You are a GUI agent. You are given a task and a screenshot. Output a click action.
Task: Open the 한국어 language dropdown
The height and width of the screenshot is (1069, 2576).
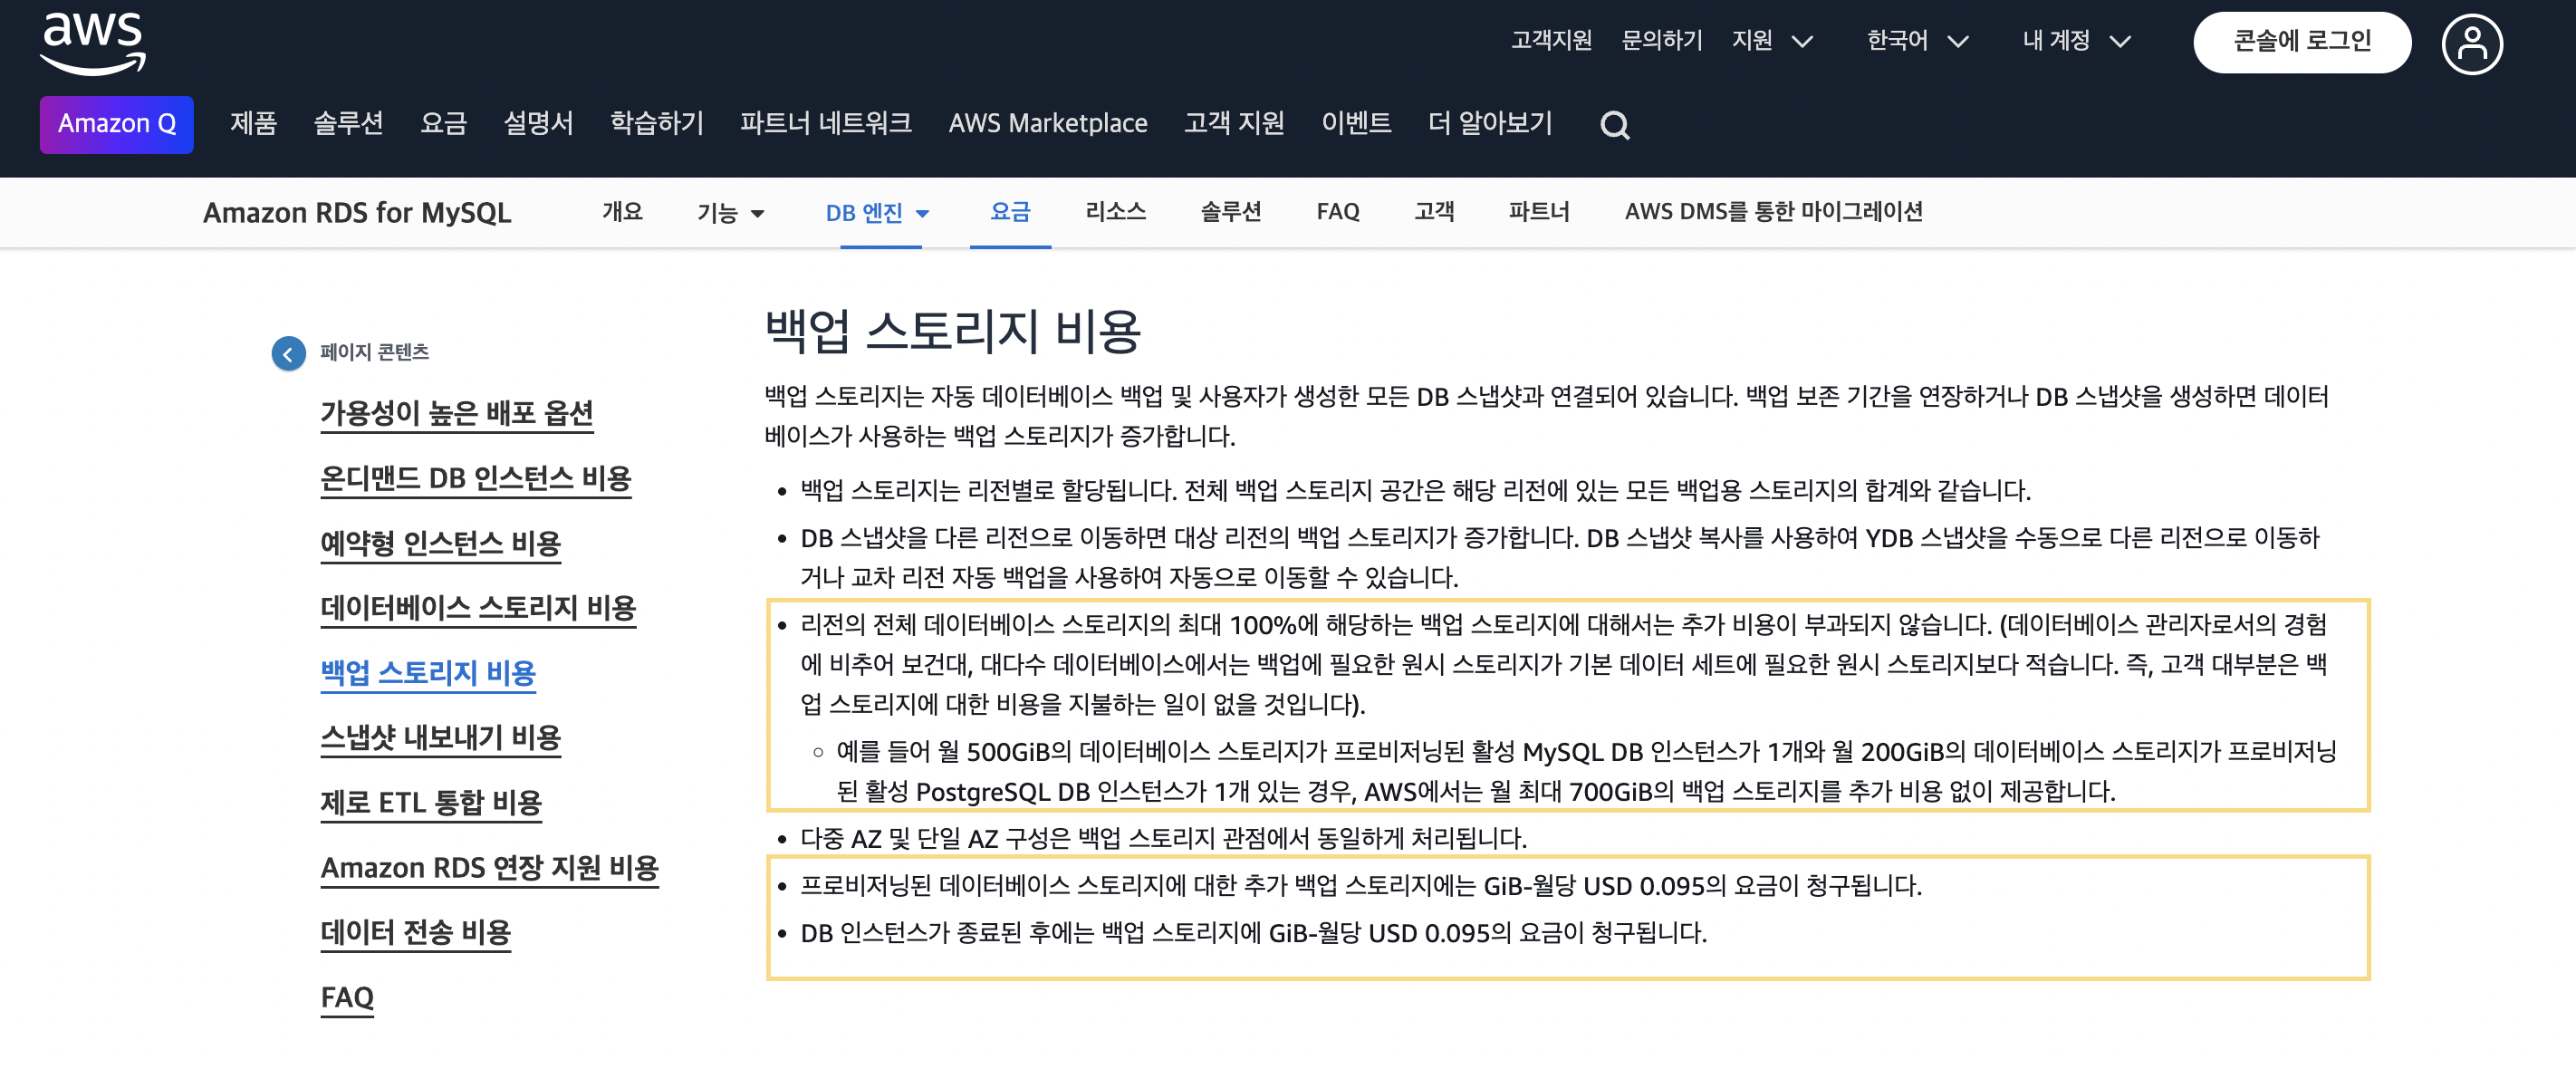click(1916, 41)
